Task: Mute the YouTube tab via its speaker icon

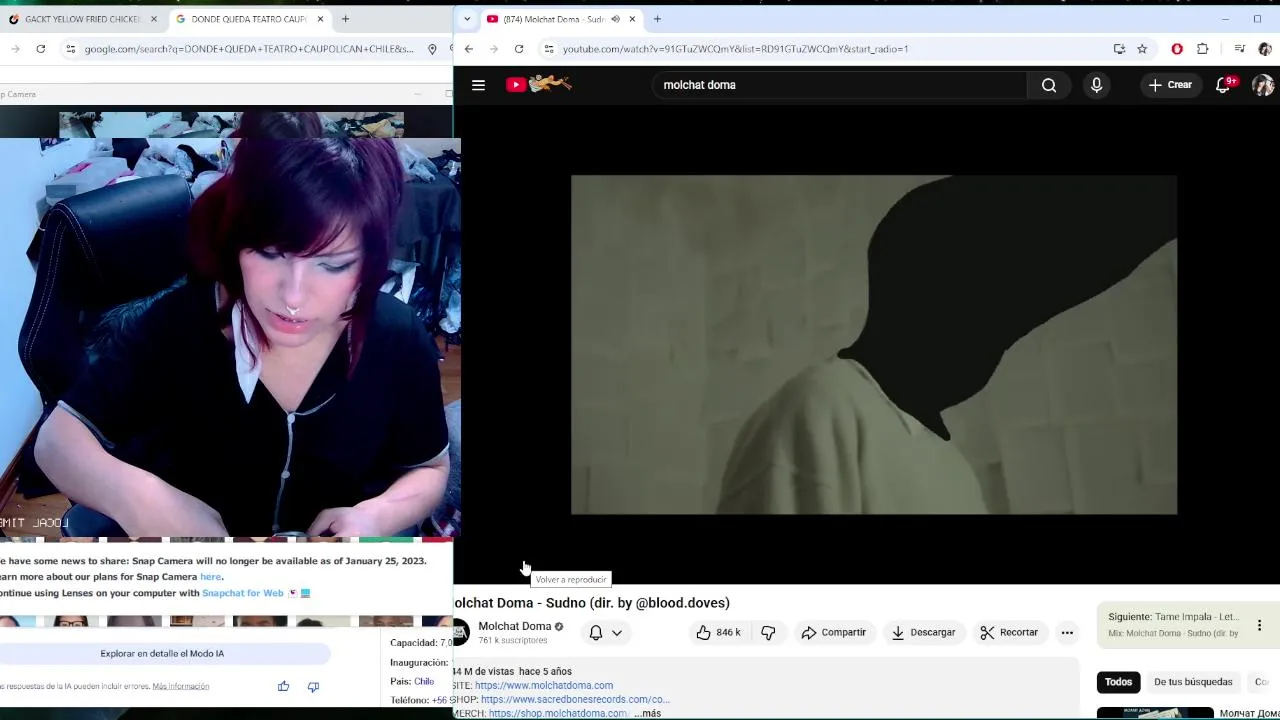Action: coord(615,19)
